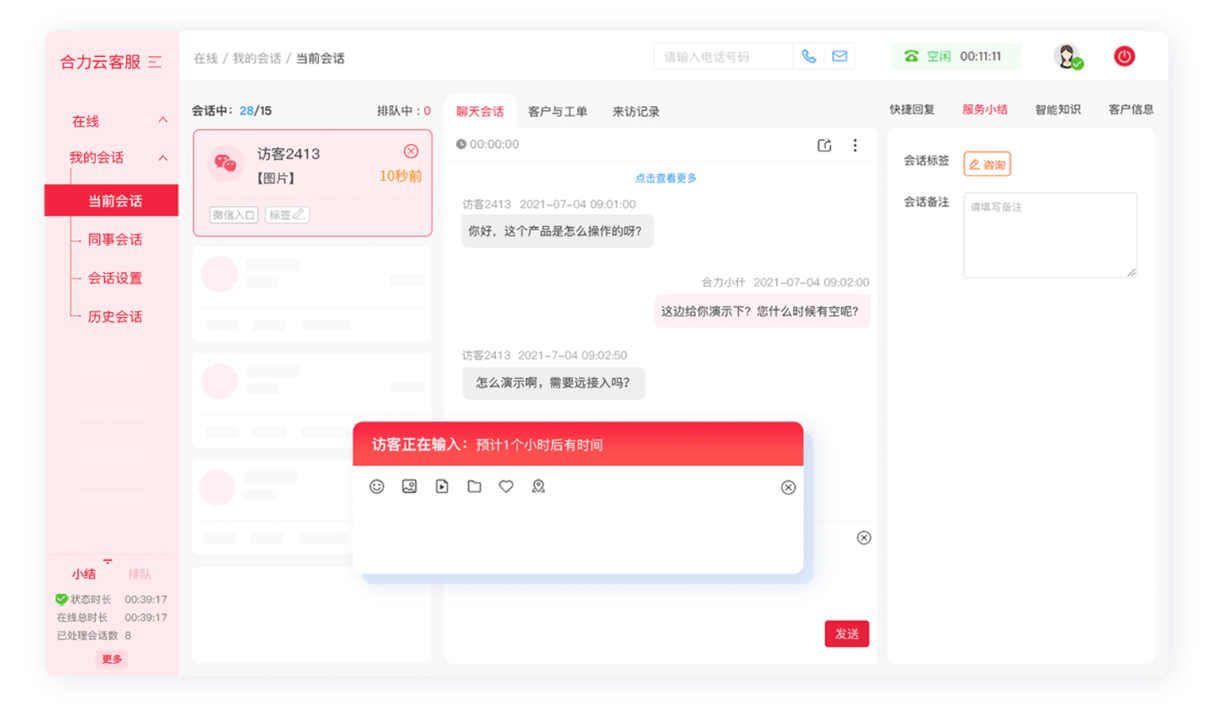Screen dimensions: 1210x710
Task: Click the phone number input field
Action: pyautogui.click(x=723, y=57)
